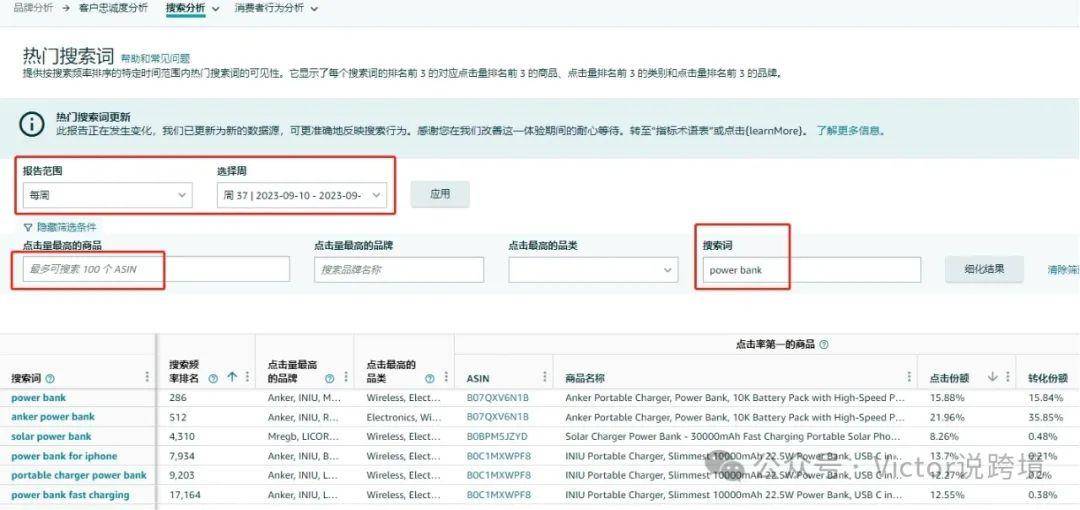The image size is (1080, 510).
Task: Click the rank value 512
Action: pyautogui.click(x=178, y=417)
